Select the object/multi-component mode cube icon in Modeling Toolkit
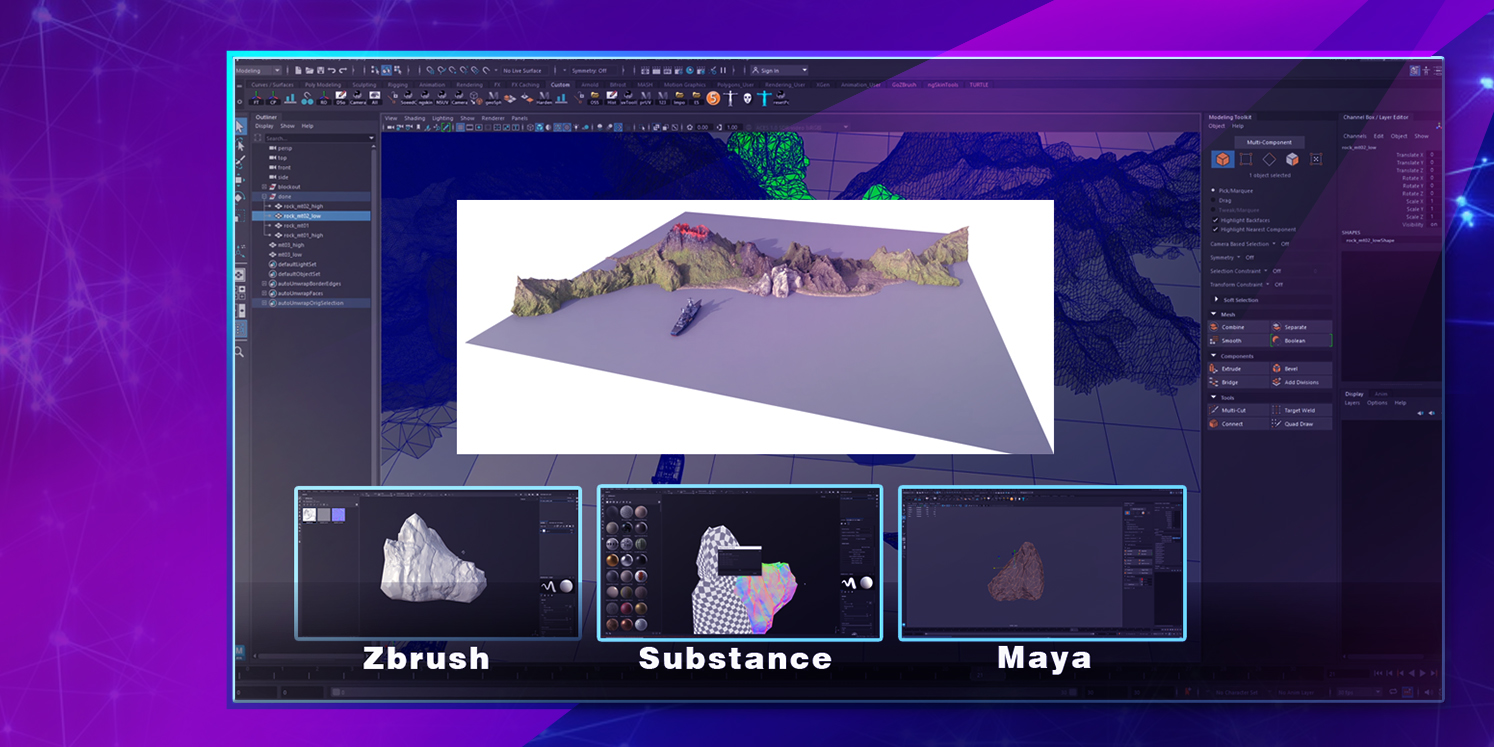1494x747 pixels. click(1223, 161)
